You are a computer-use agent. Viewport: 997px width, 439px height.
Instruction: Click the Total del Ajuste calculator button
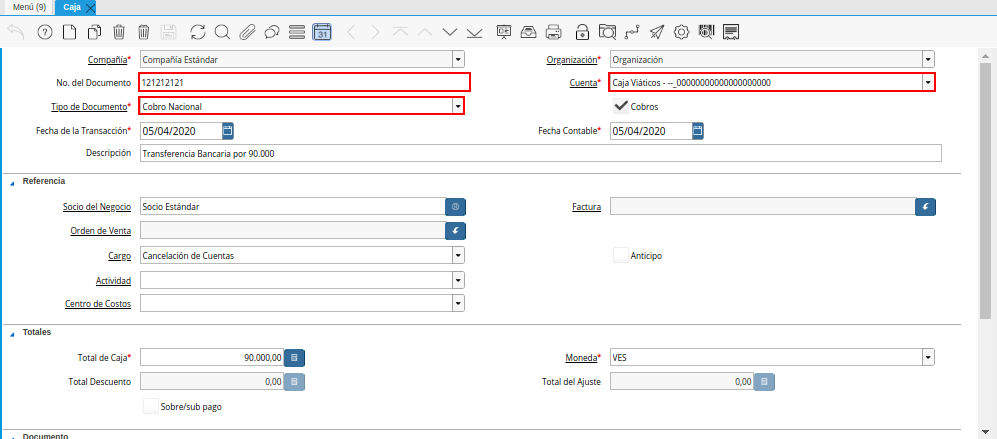coord(764,382)
